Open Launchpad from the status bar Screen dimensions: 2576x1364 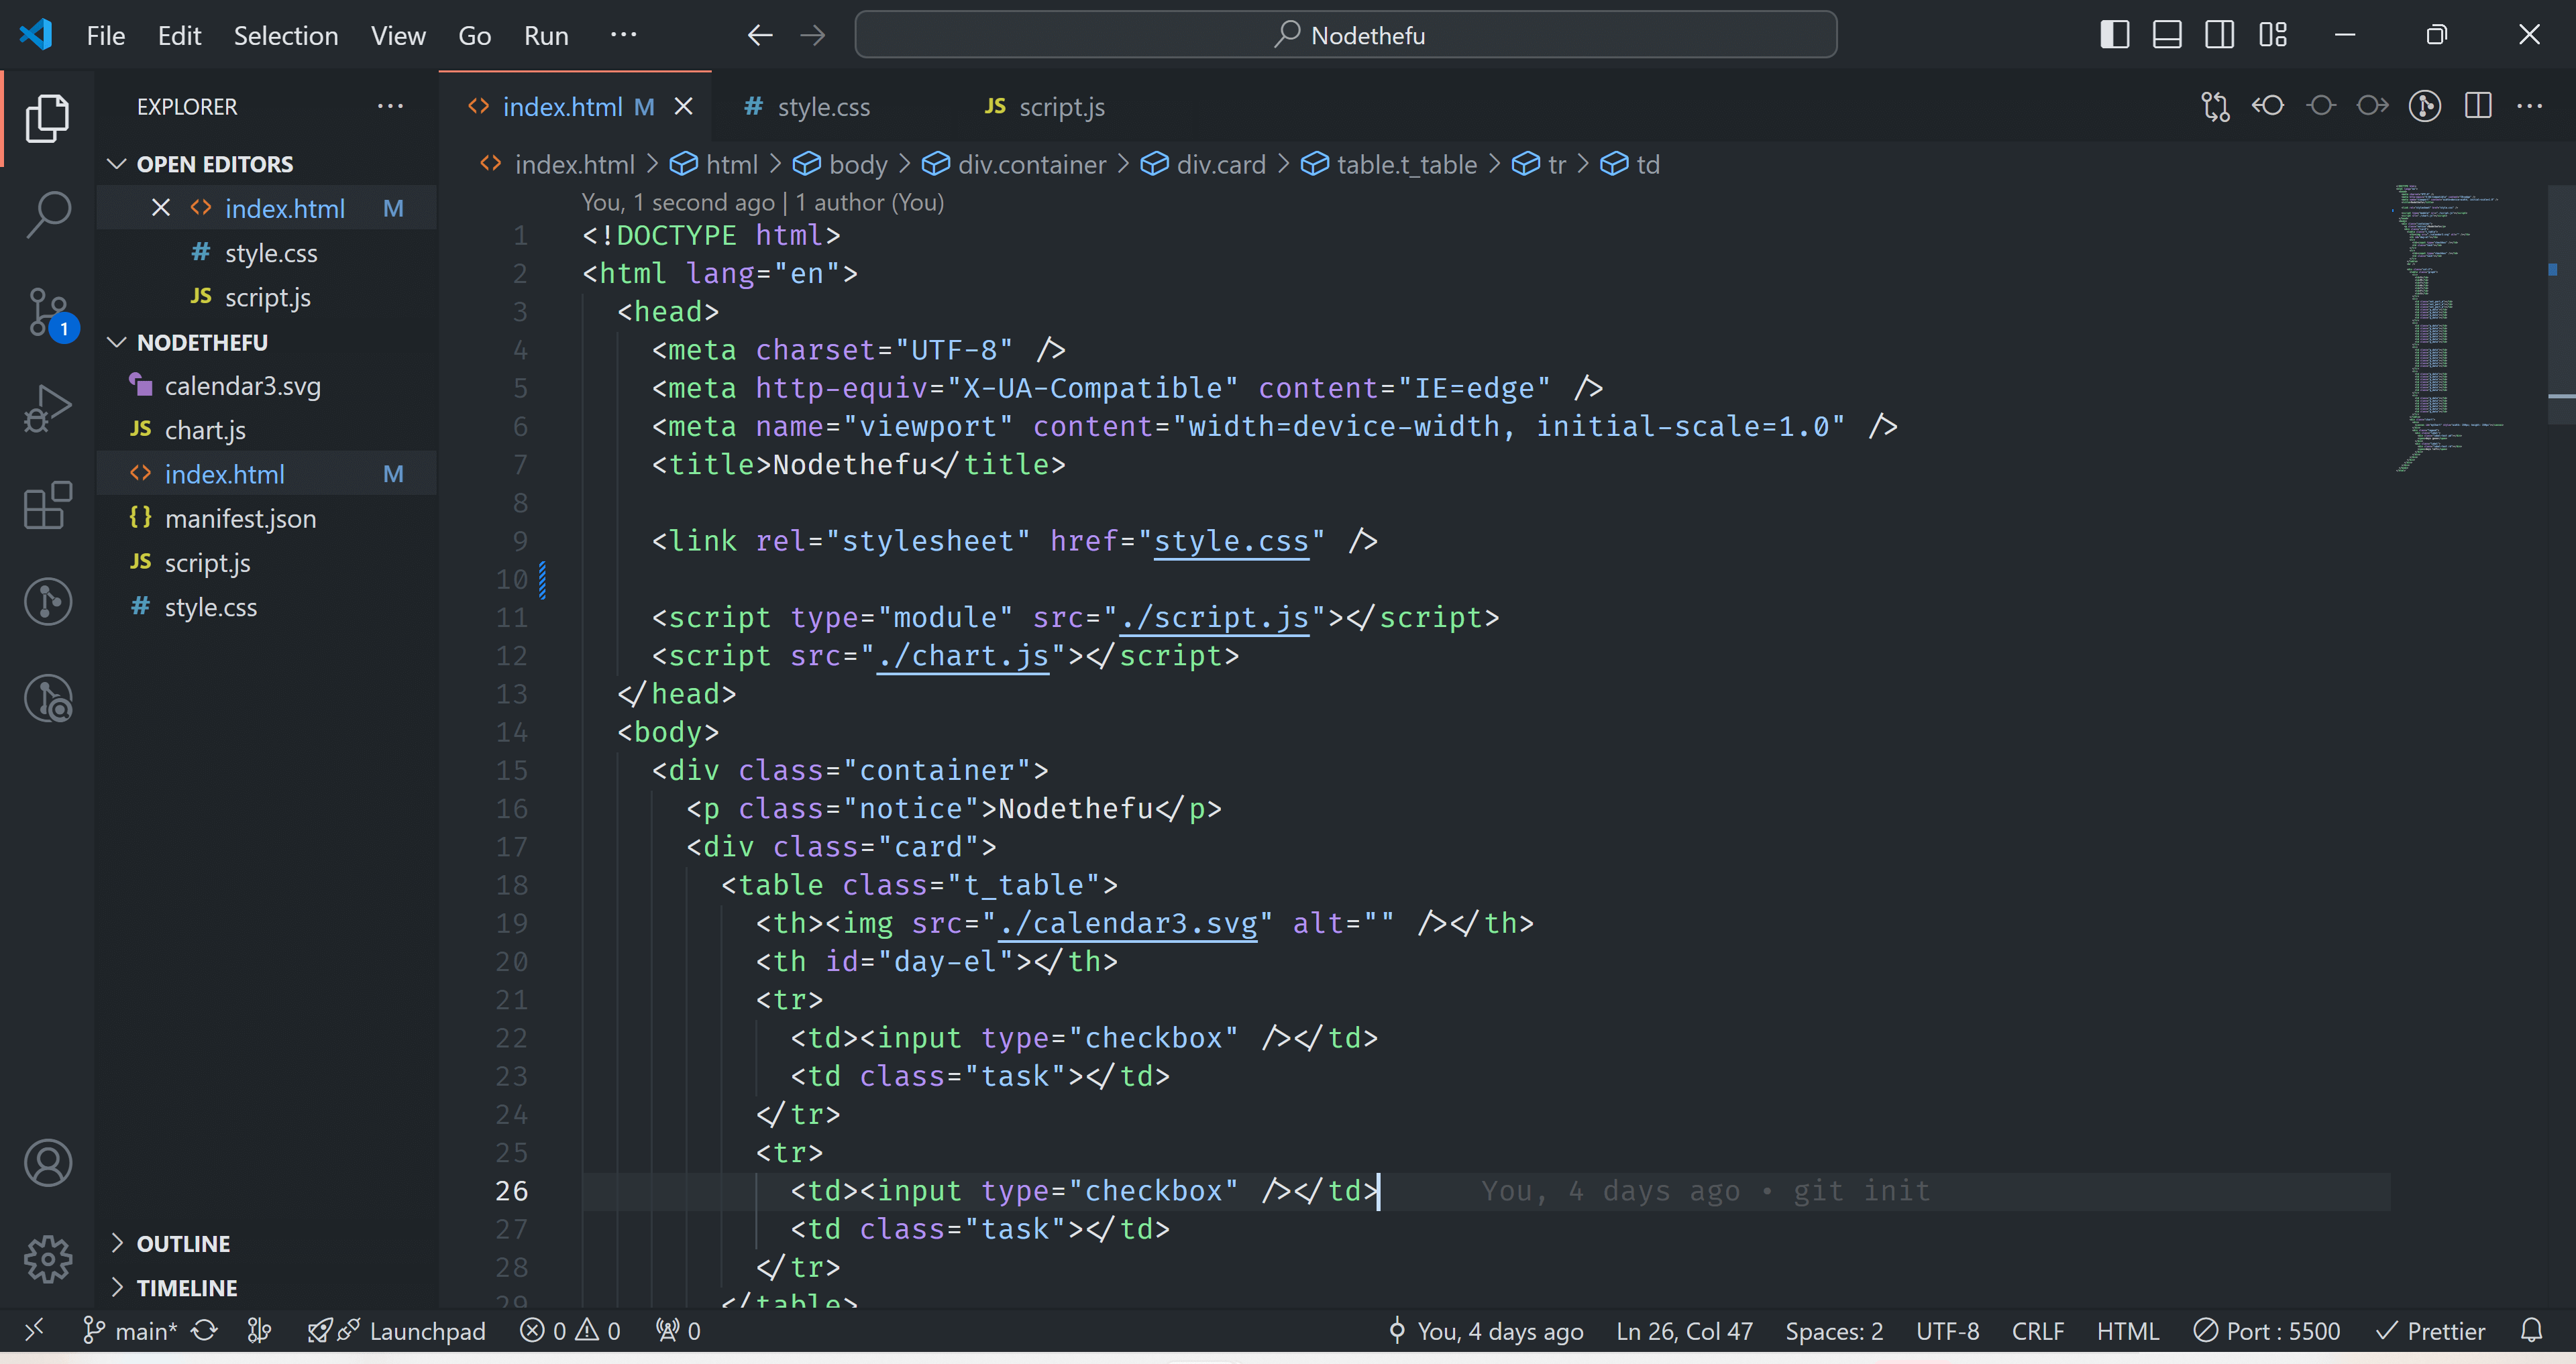(x=397, y=1331)
